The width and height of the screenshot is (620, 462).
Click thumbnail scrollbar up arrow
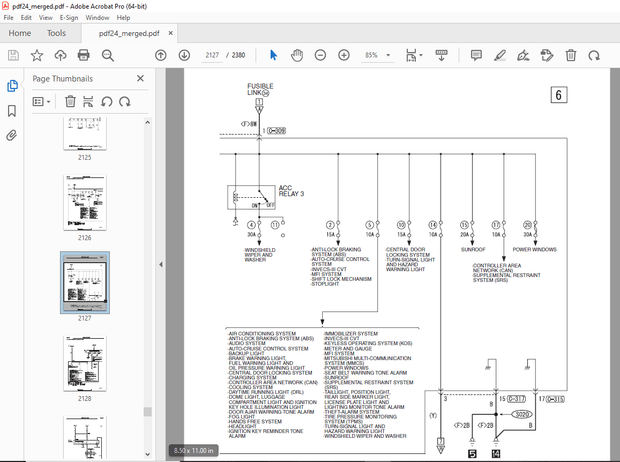pos(147,123)
